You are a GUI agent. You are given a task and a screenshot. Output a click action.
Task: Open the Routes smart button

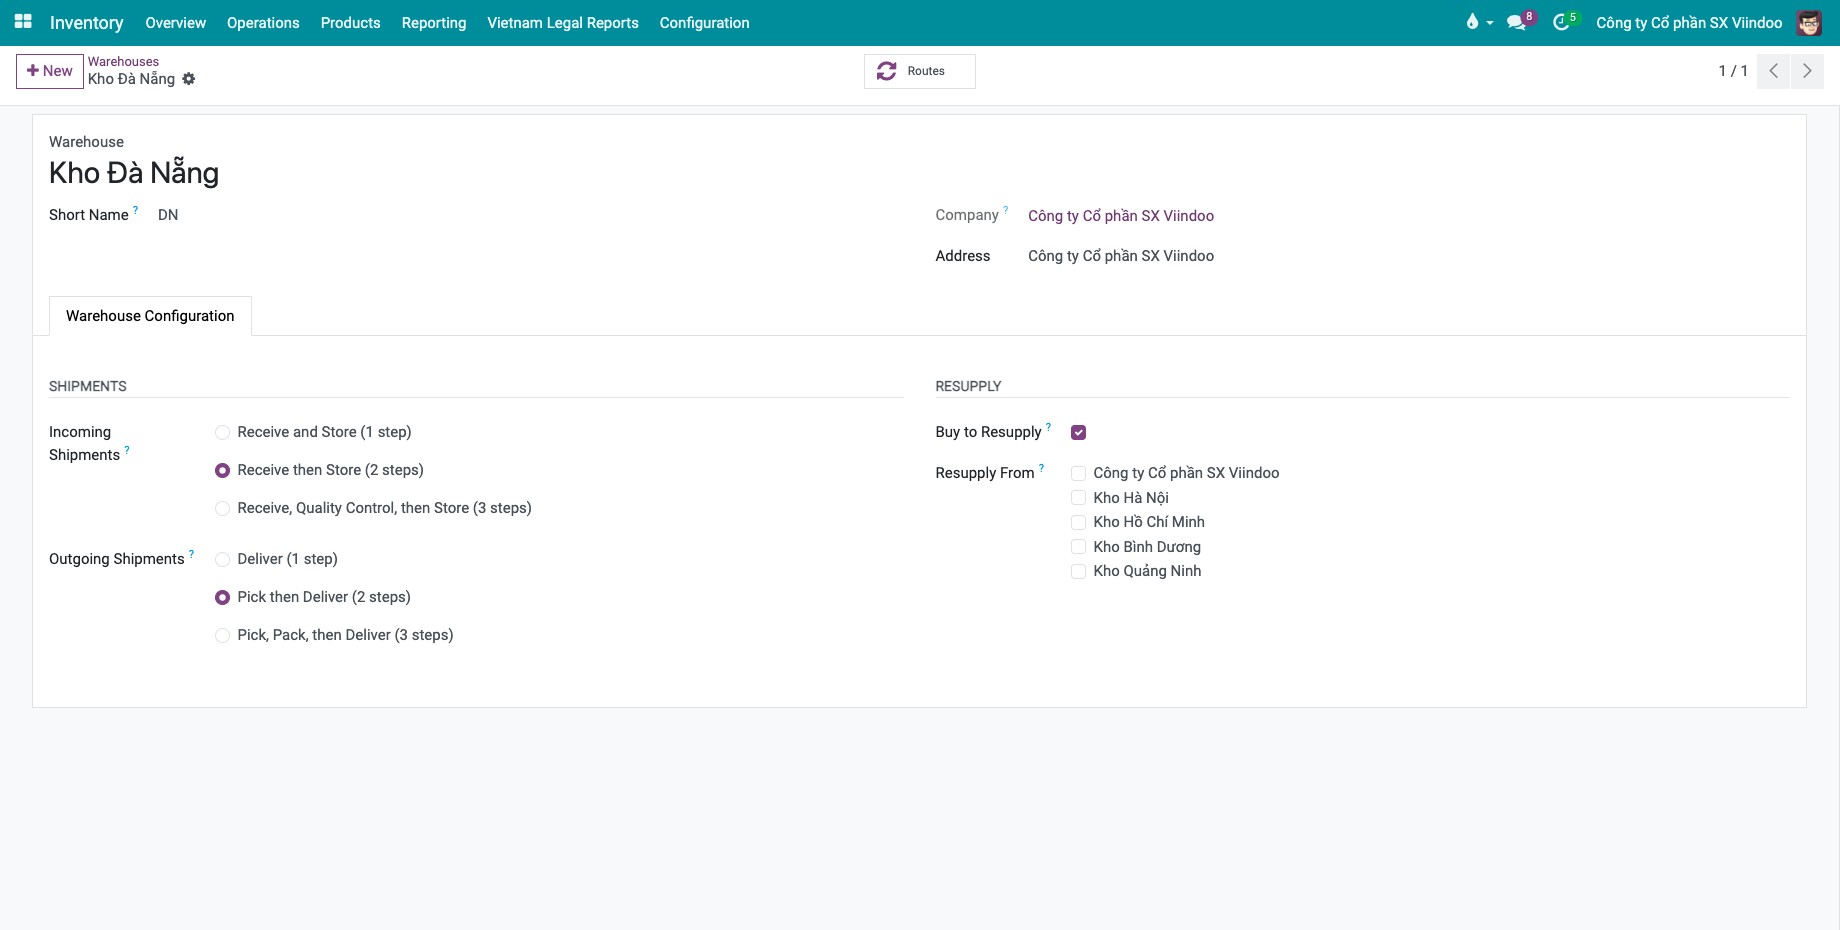tap(920, 71)
